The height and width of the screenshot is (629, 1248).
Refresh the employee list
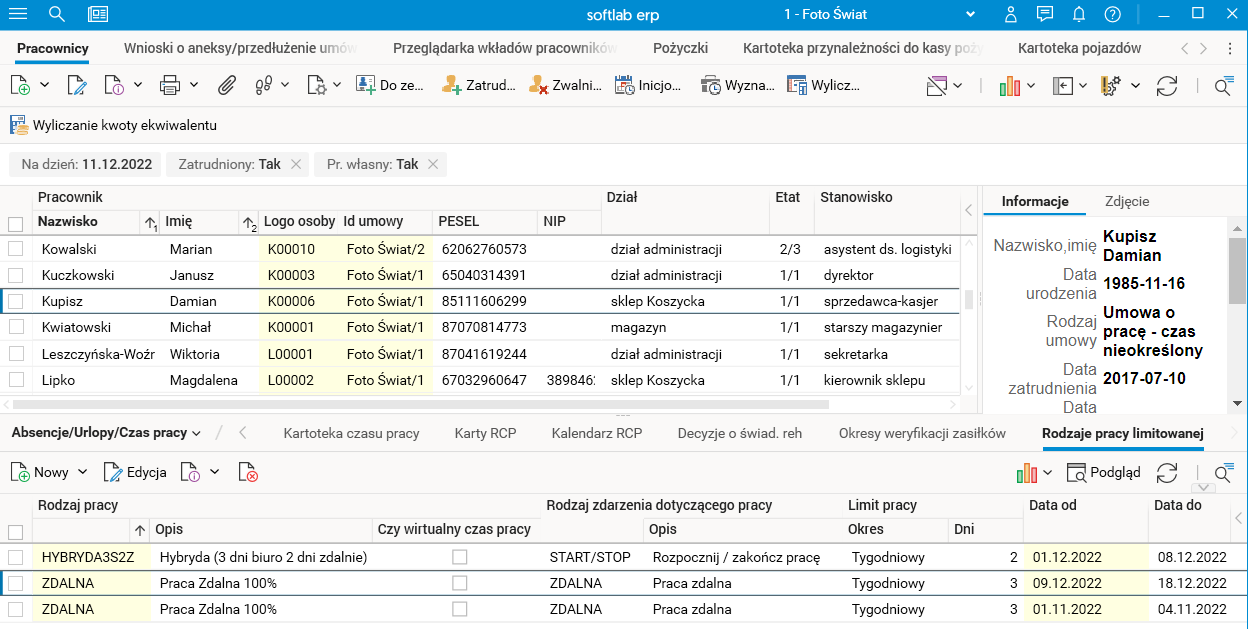coord(1166,86)
